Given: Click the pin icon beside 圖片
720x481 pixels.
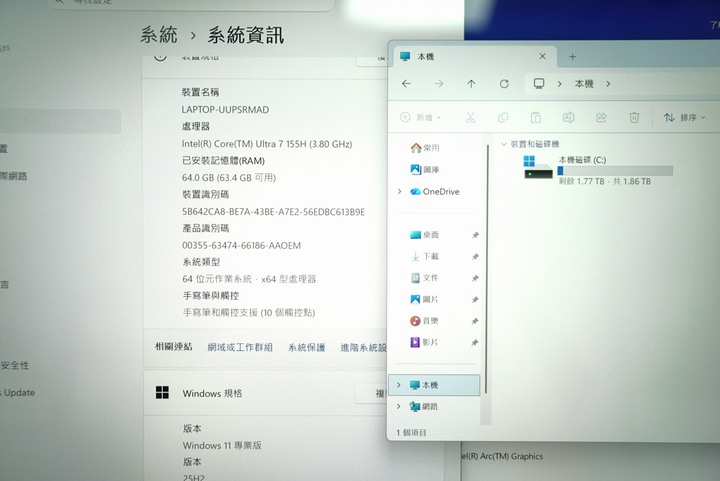Looking at the screenshot, I should coord(475,300).
